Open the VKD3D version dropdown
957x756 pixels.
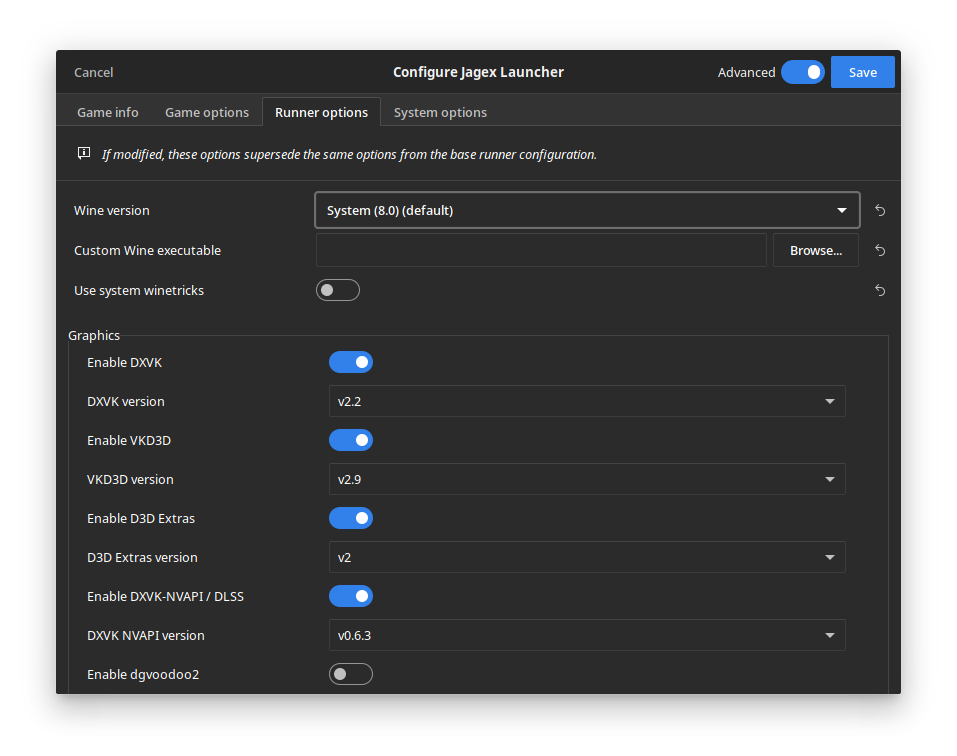pyautogui.click(x=587, y=480)
